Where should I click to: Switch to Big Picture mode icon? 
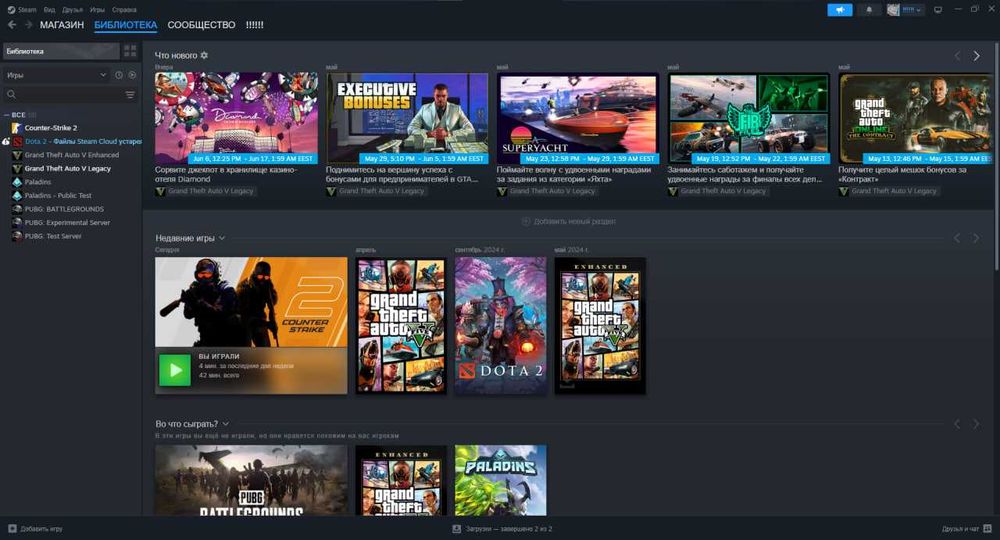coord(938,10)
